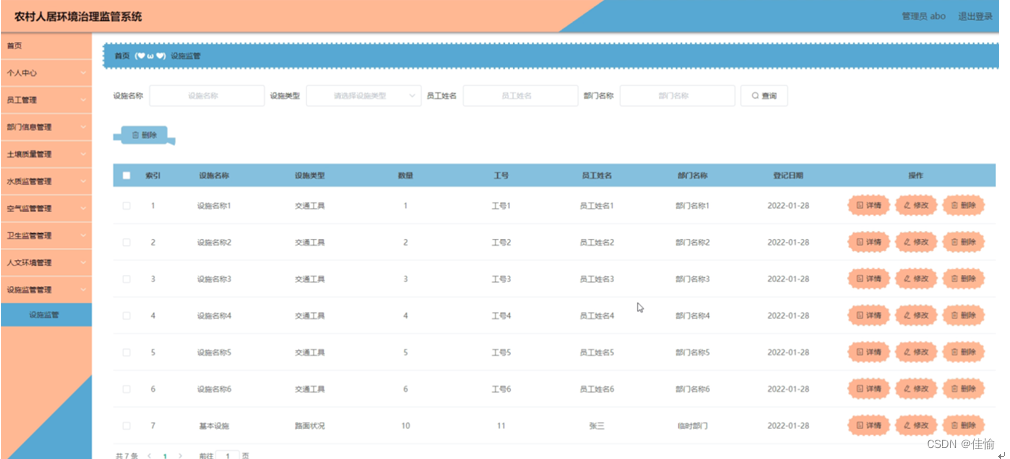
Task: Open 详情 icon for row 设施名称2
Action: coord(859,243)
